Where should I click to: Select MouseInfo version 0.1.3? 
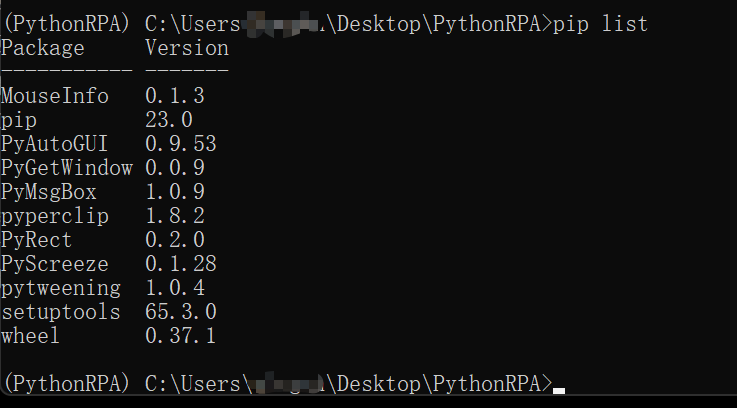(175, 96)
